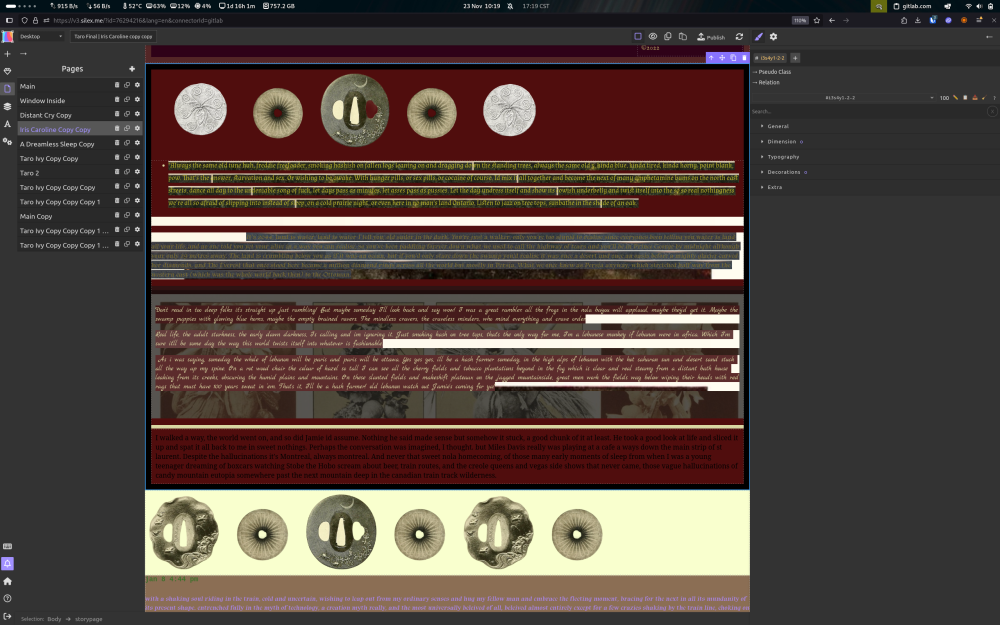Duplicate the Window Inside page
The width and height of the screenshot is (1000, 625).
click(x=127, y=101)
